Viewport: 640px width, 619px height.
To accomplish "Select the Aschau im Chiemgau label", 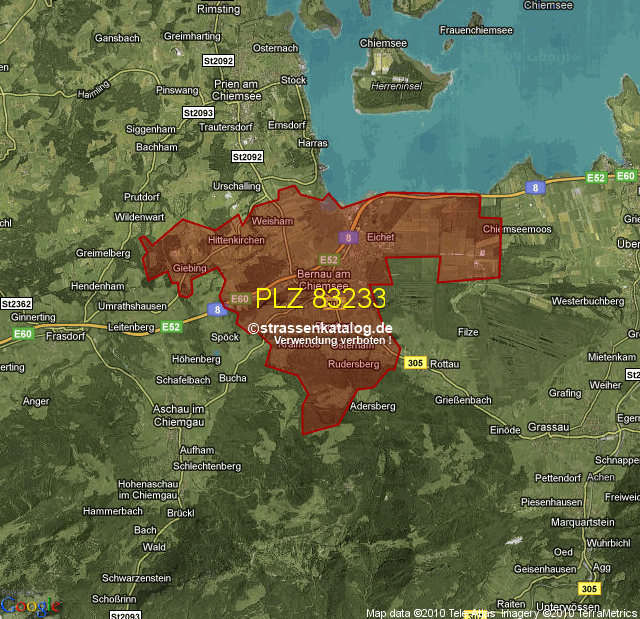I will coord(190,417).
